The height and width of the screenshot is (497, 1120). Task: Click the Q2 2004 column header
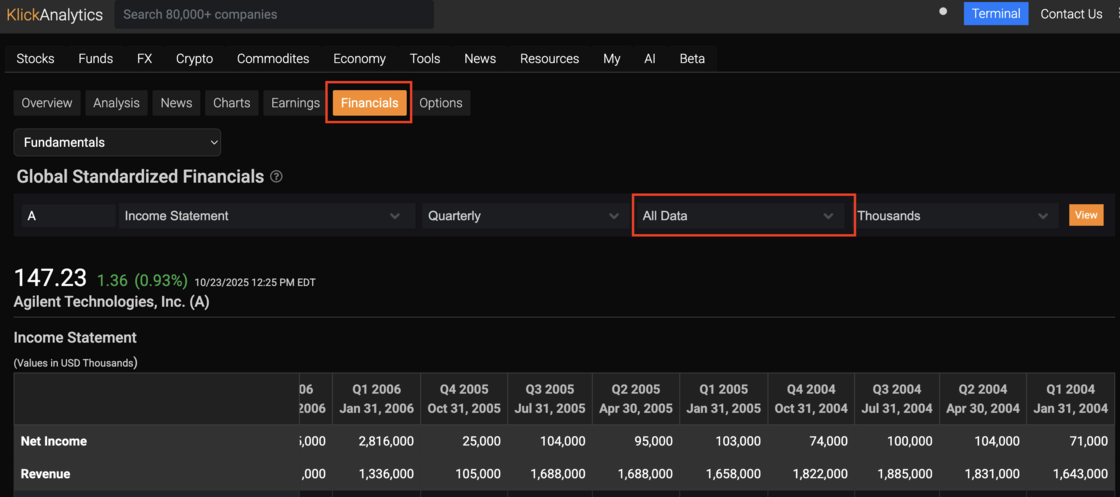tap(983, 399)
